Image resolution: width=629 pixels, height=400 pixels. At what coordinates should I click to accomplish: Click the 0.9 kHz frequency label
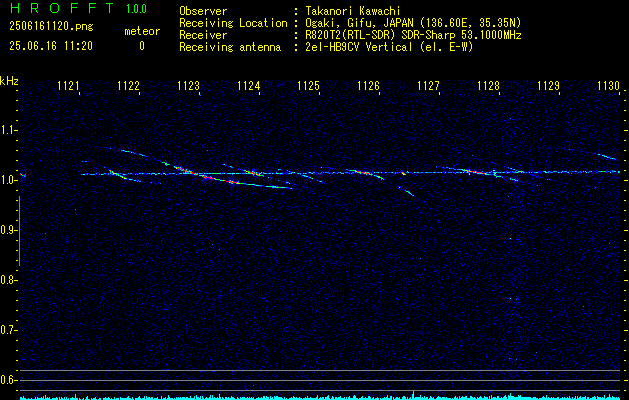(x=8, y=230)
